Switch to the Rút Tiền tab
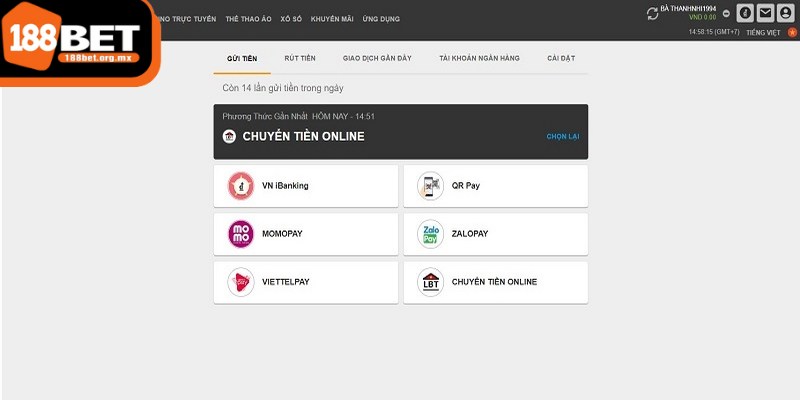 [299, 59]
